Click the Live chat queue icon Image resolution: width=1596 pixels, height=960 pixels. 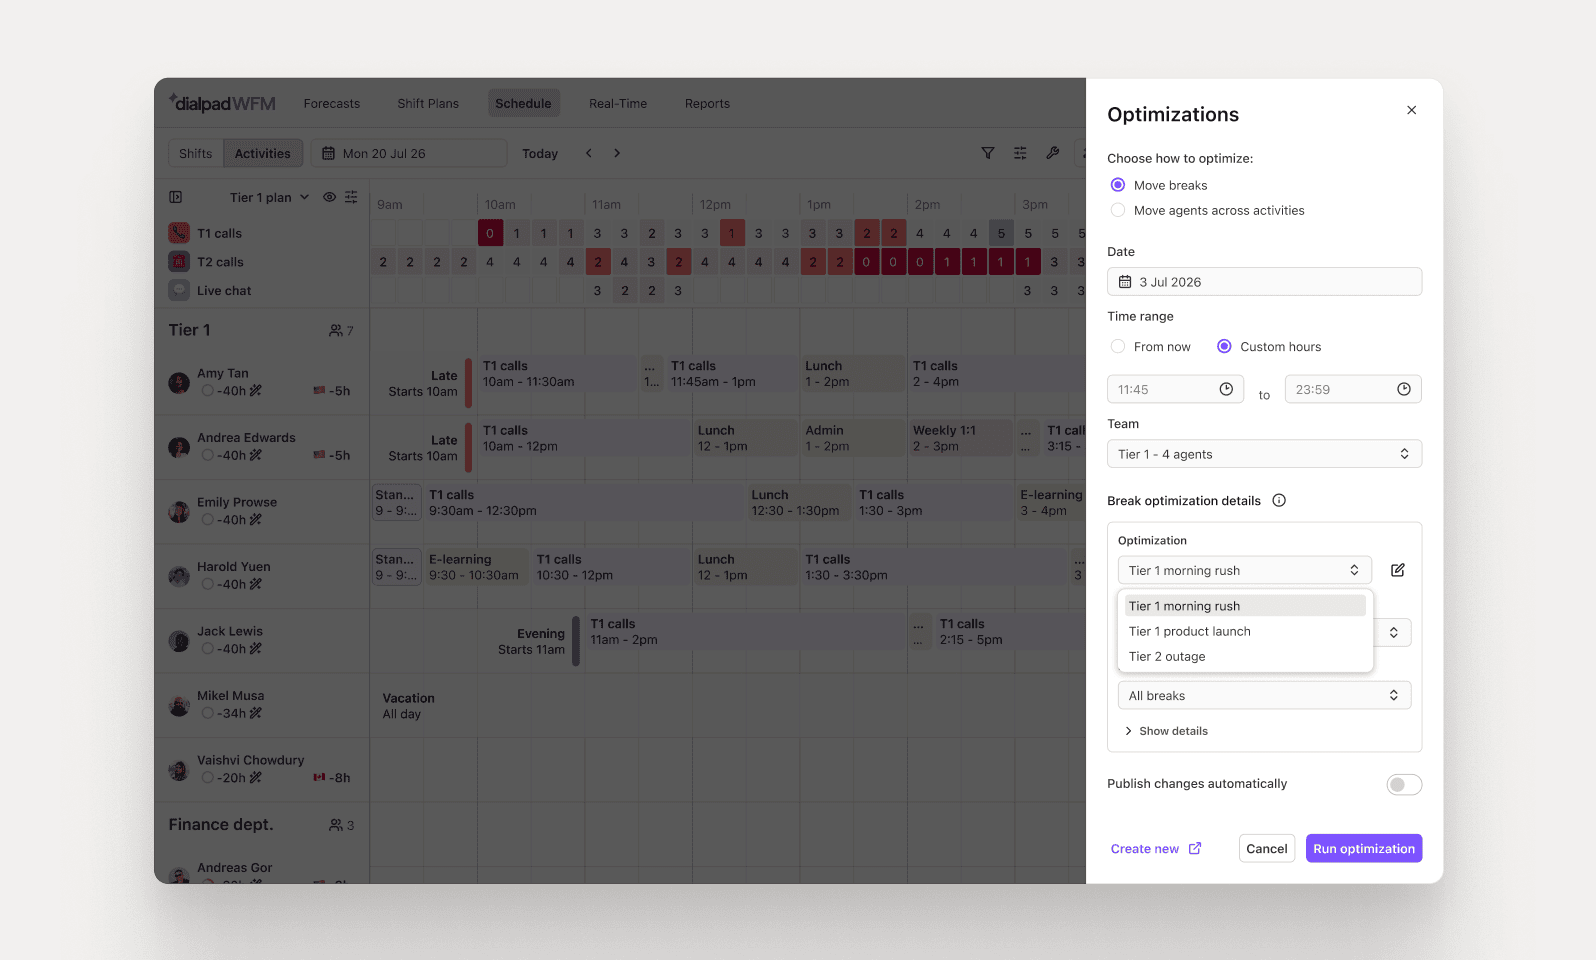point(179,290)
